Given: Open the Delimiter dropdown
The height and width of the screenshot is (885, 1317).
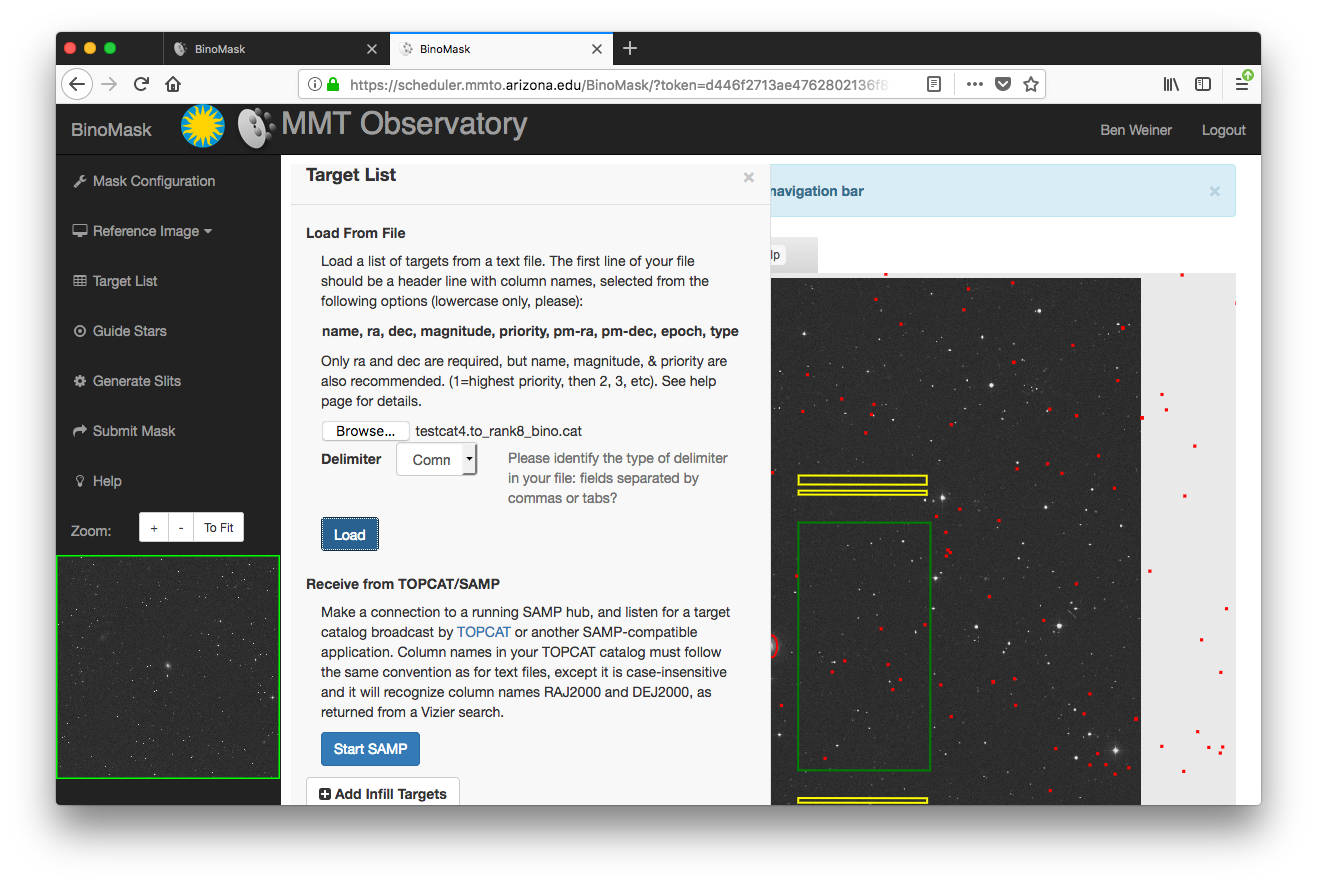Looking at the screenshot, I should (x=437, y=460).
